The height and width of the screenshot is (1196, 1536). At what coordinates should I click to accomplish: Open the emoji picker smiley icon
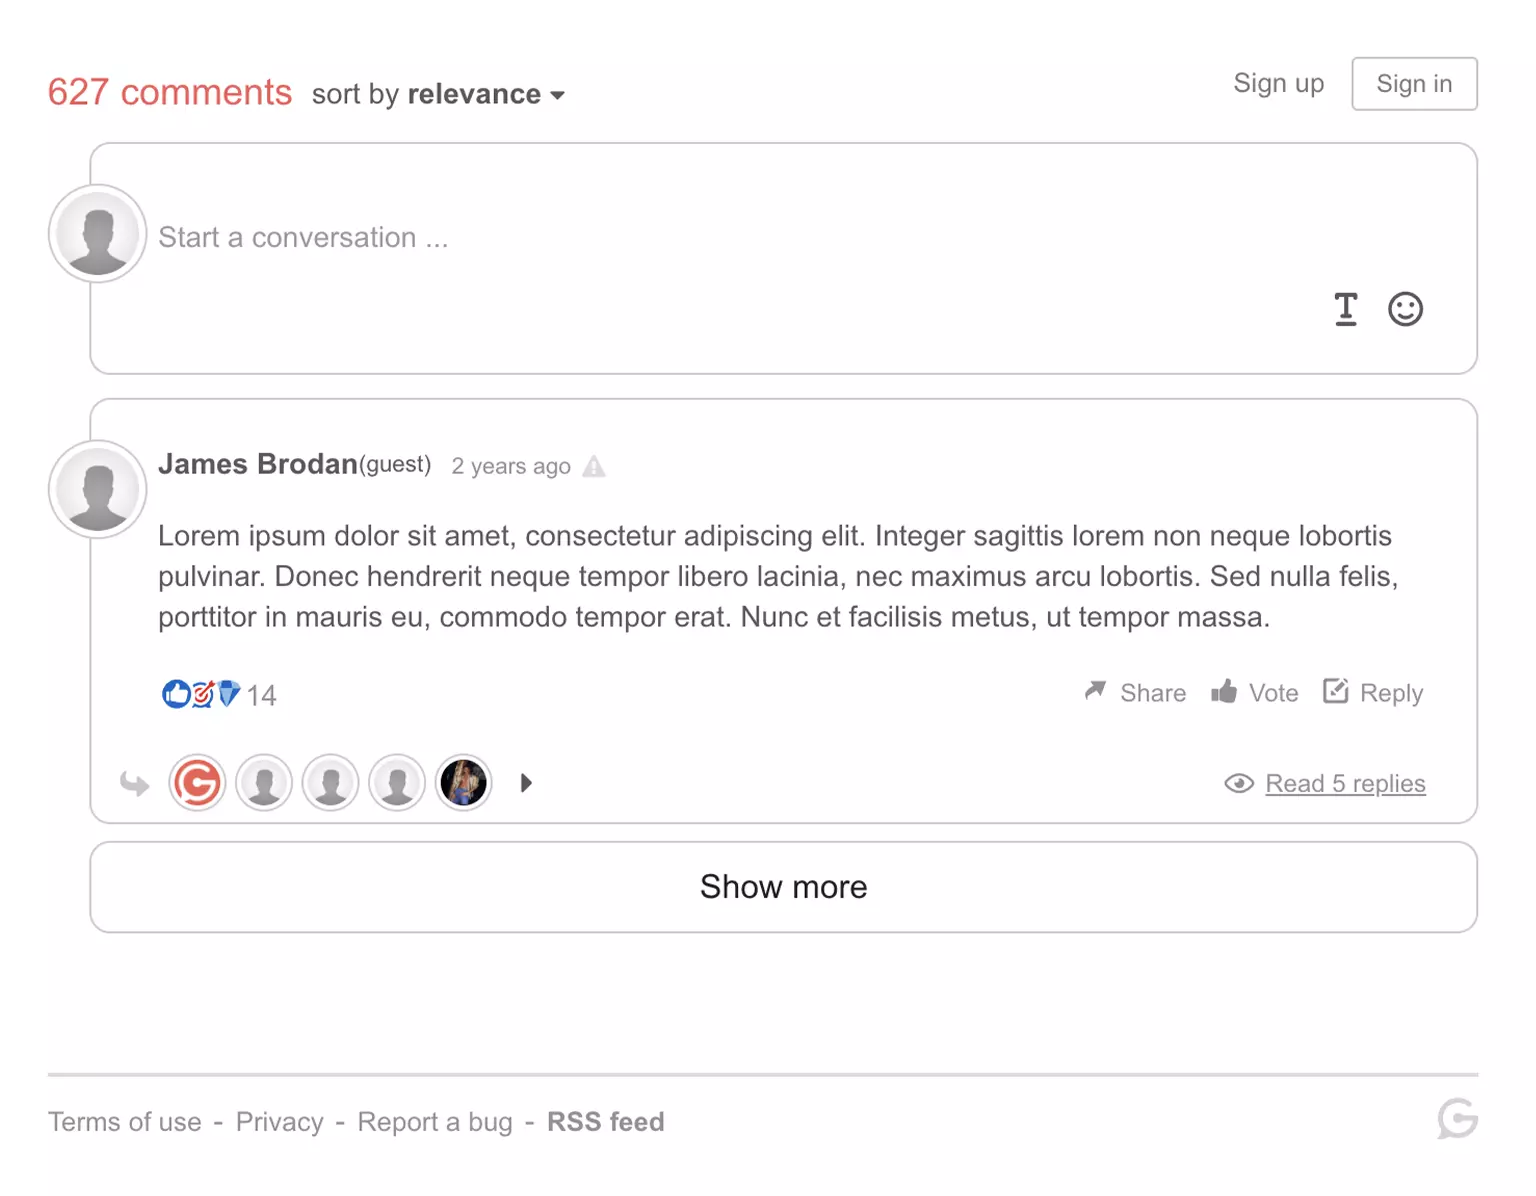1405,309
